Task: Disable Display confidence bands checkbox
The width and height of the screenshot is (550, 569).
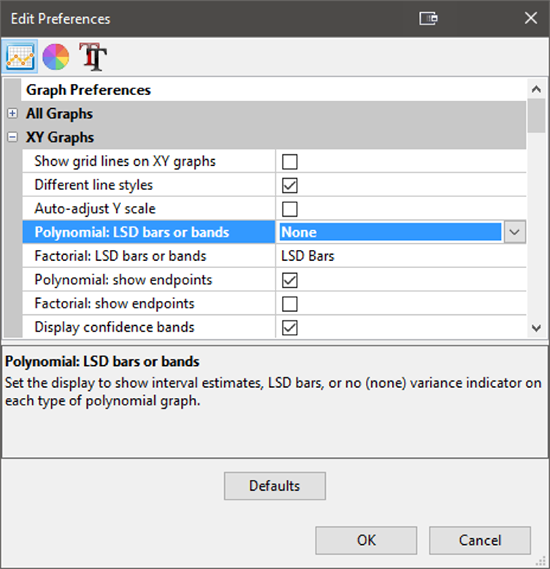Action: pos(290,327)
